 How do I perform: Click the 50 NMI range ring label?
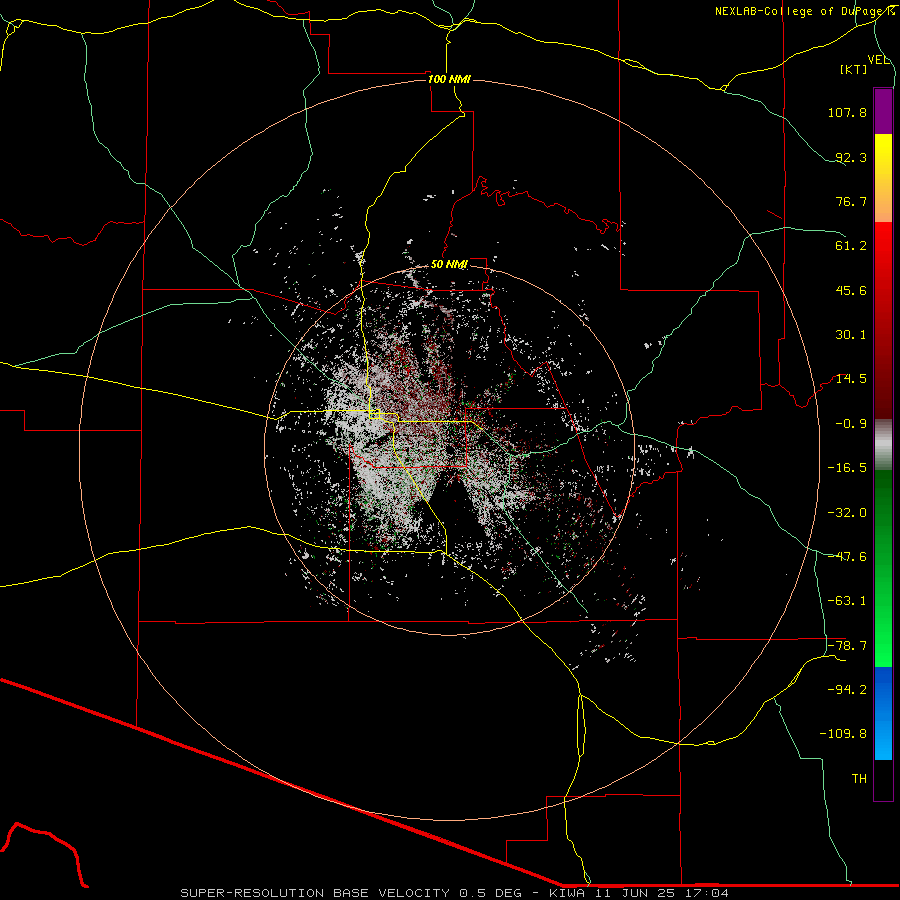449,265
